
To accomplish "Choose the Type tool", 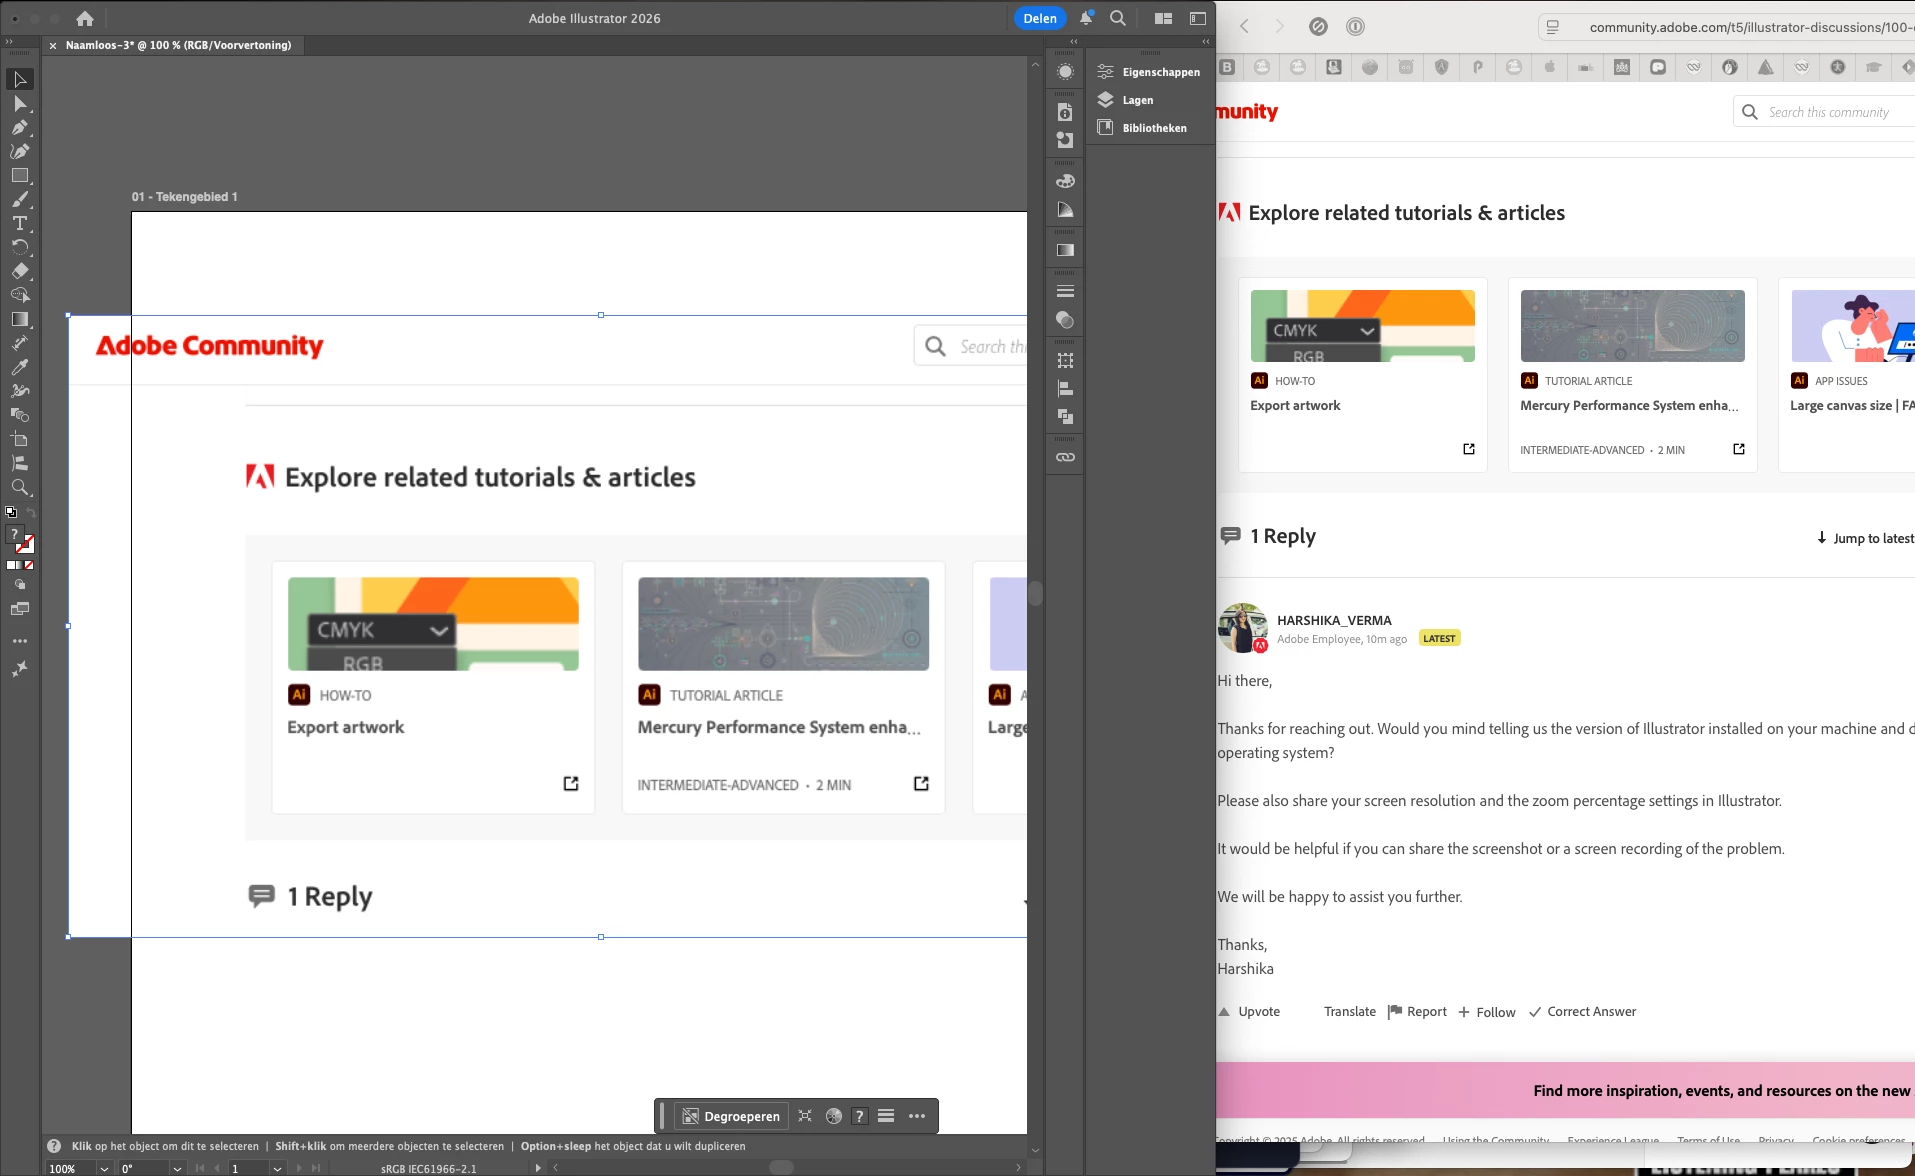I will (20, 223).
